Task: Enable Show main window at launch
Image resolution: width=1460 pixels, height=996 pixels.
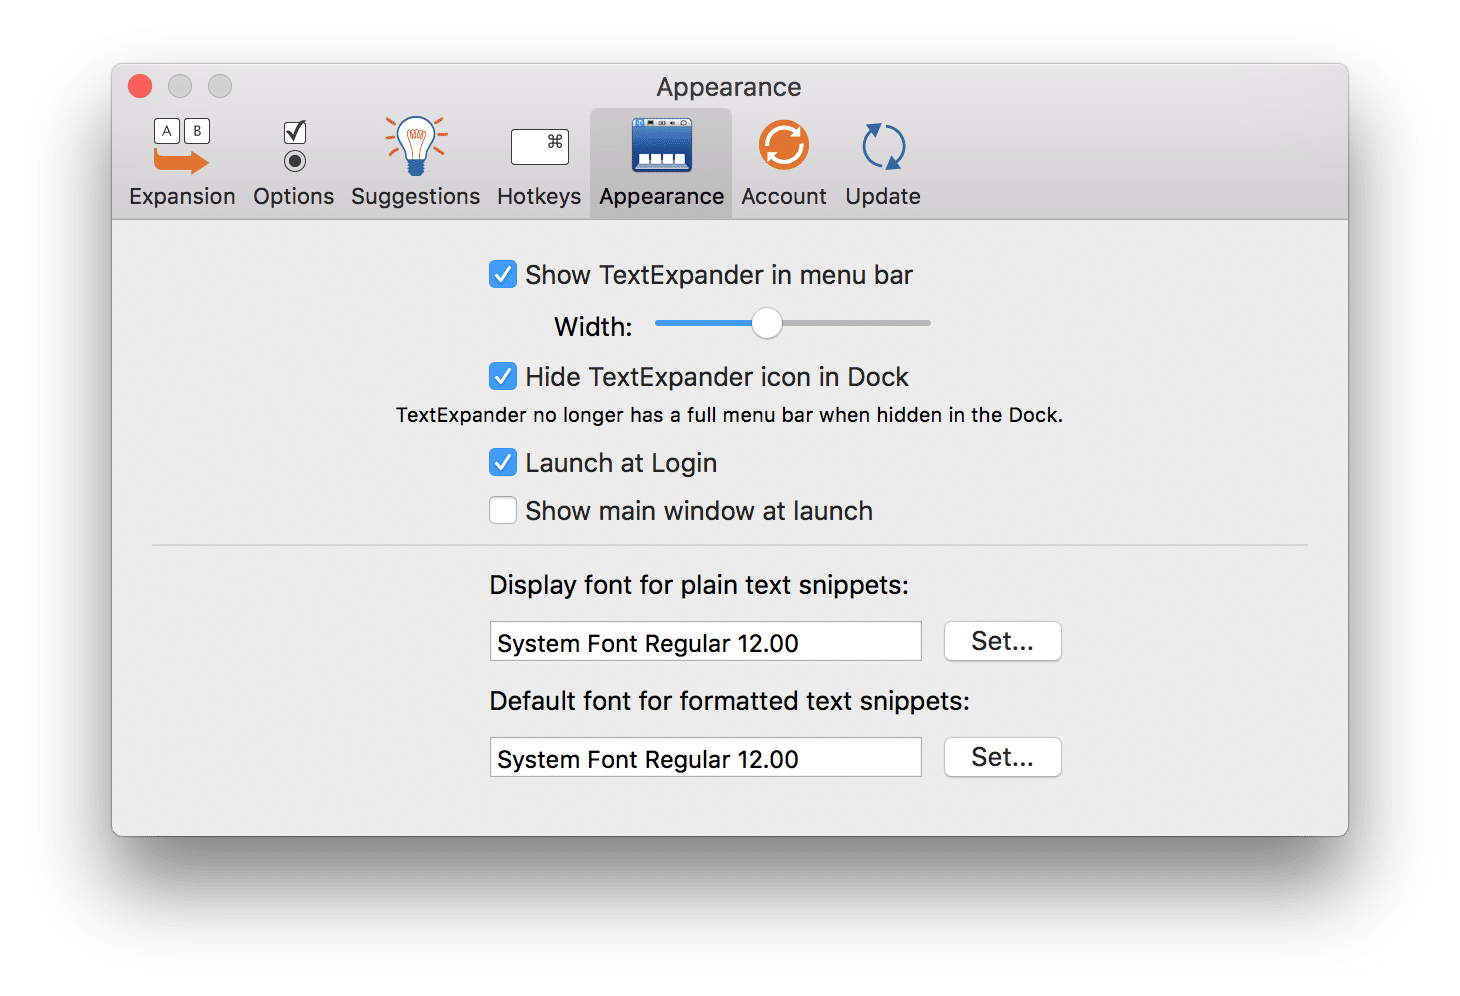Action: [503, 510]
